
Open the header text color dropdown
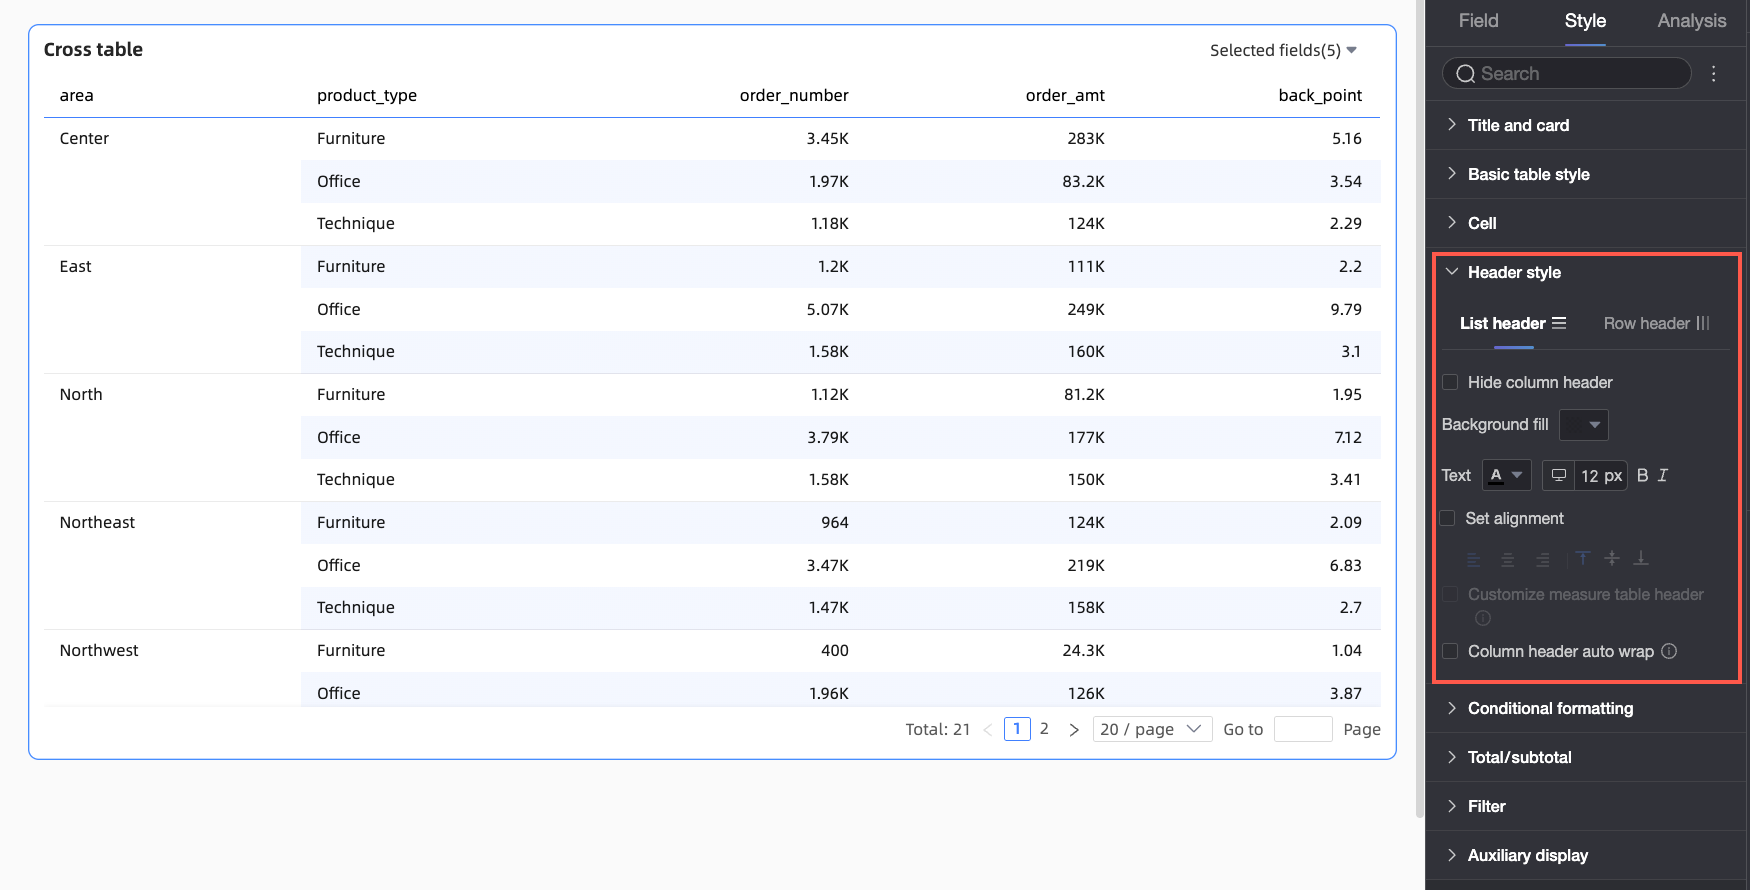[x=1506, y=475]
